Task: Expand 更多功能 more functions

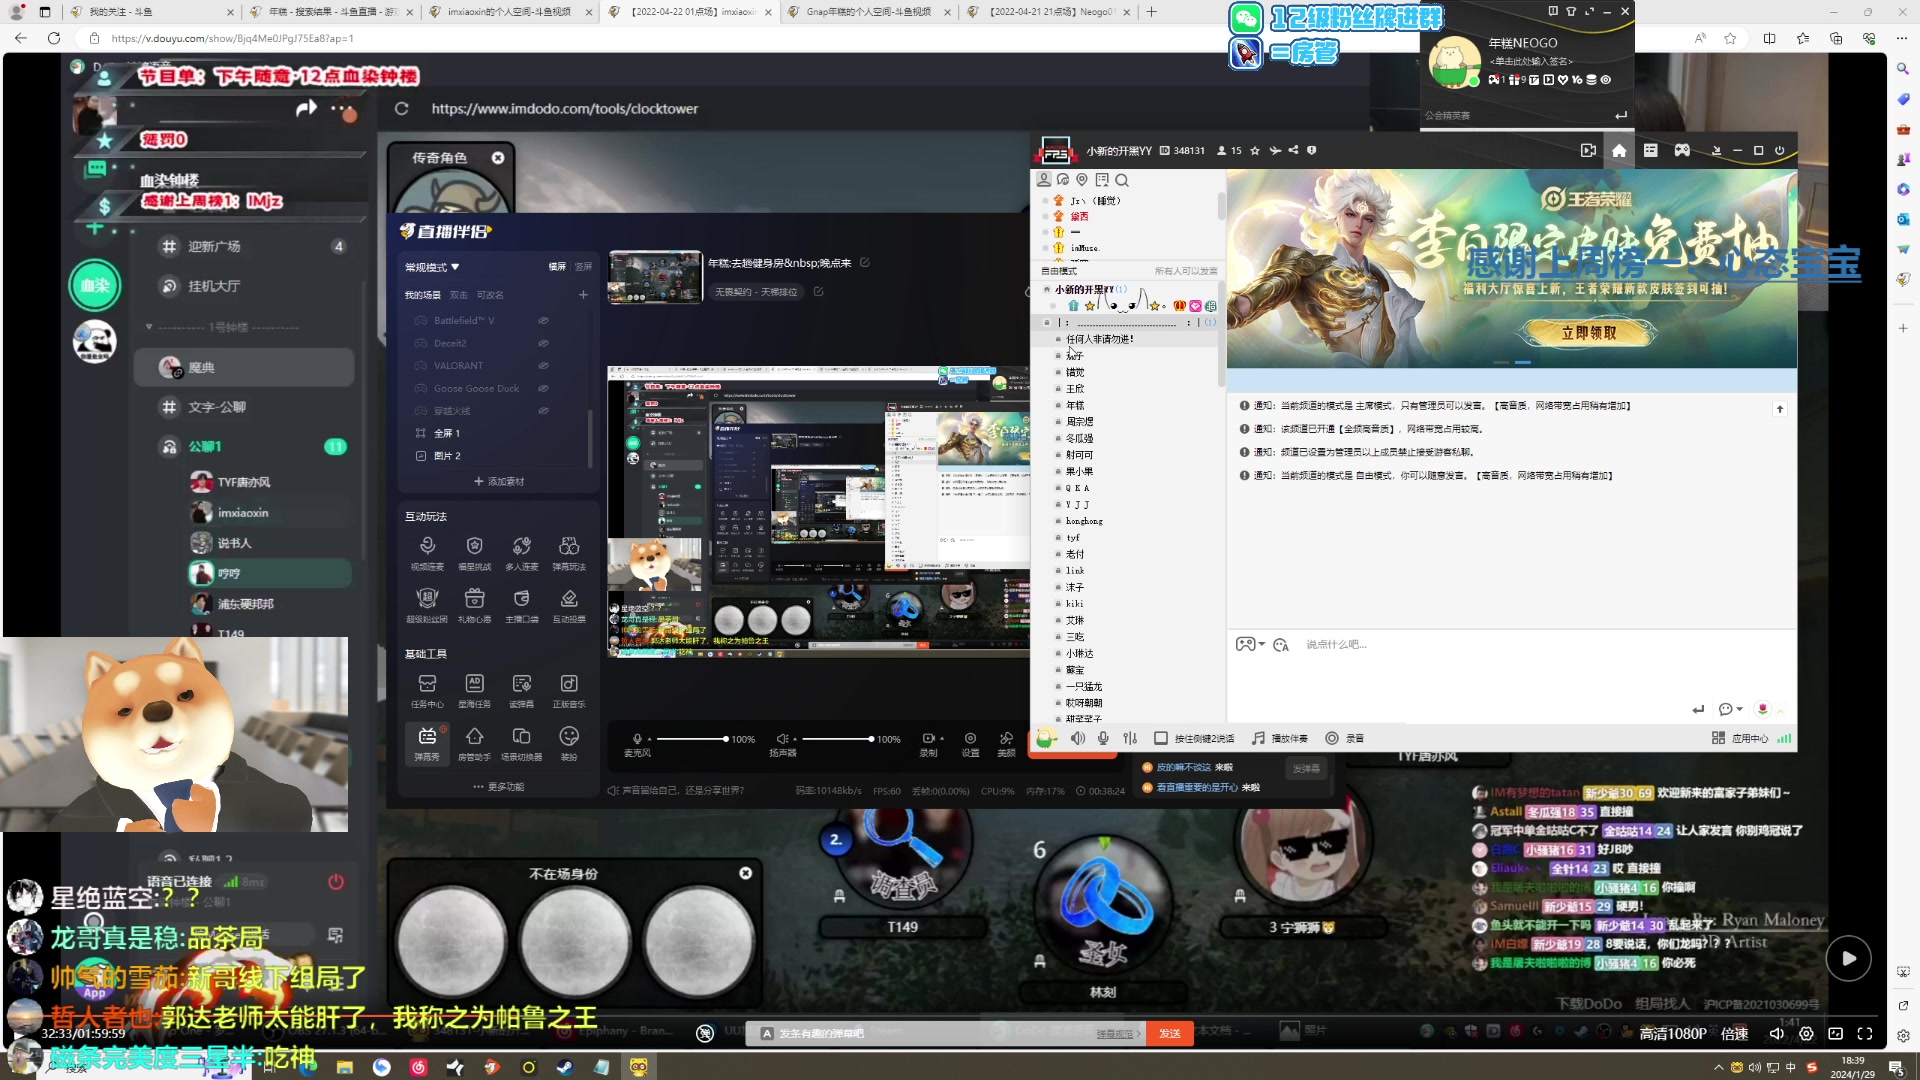Action: [x=498, y=787]
